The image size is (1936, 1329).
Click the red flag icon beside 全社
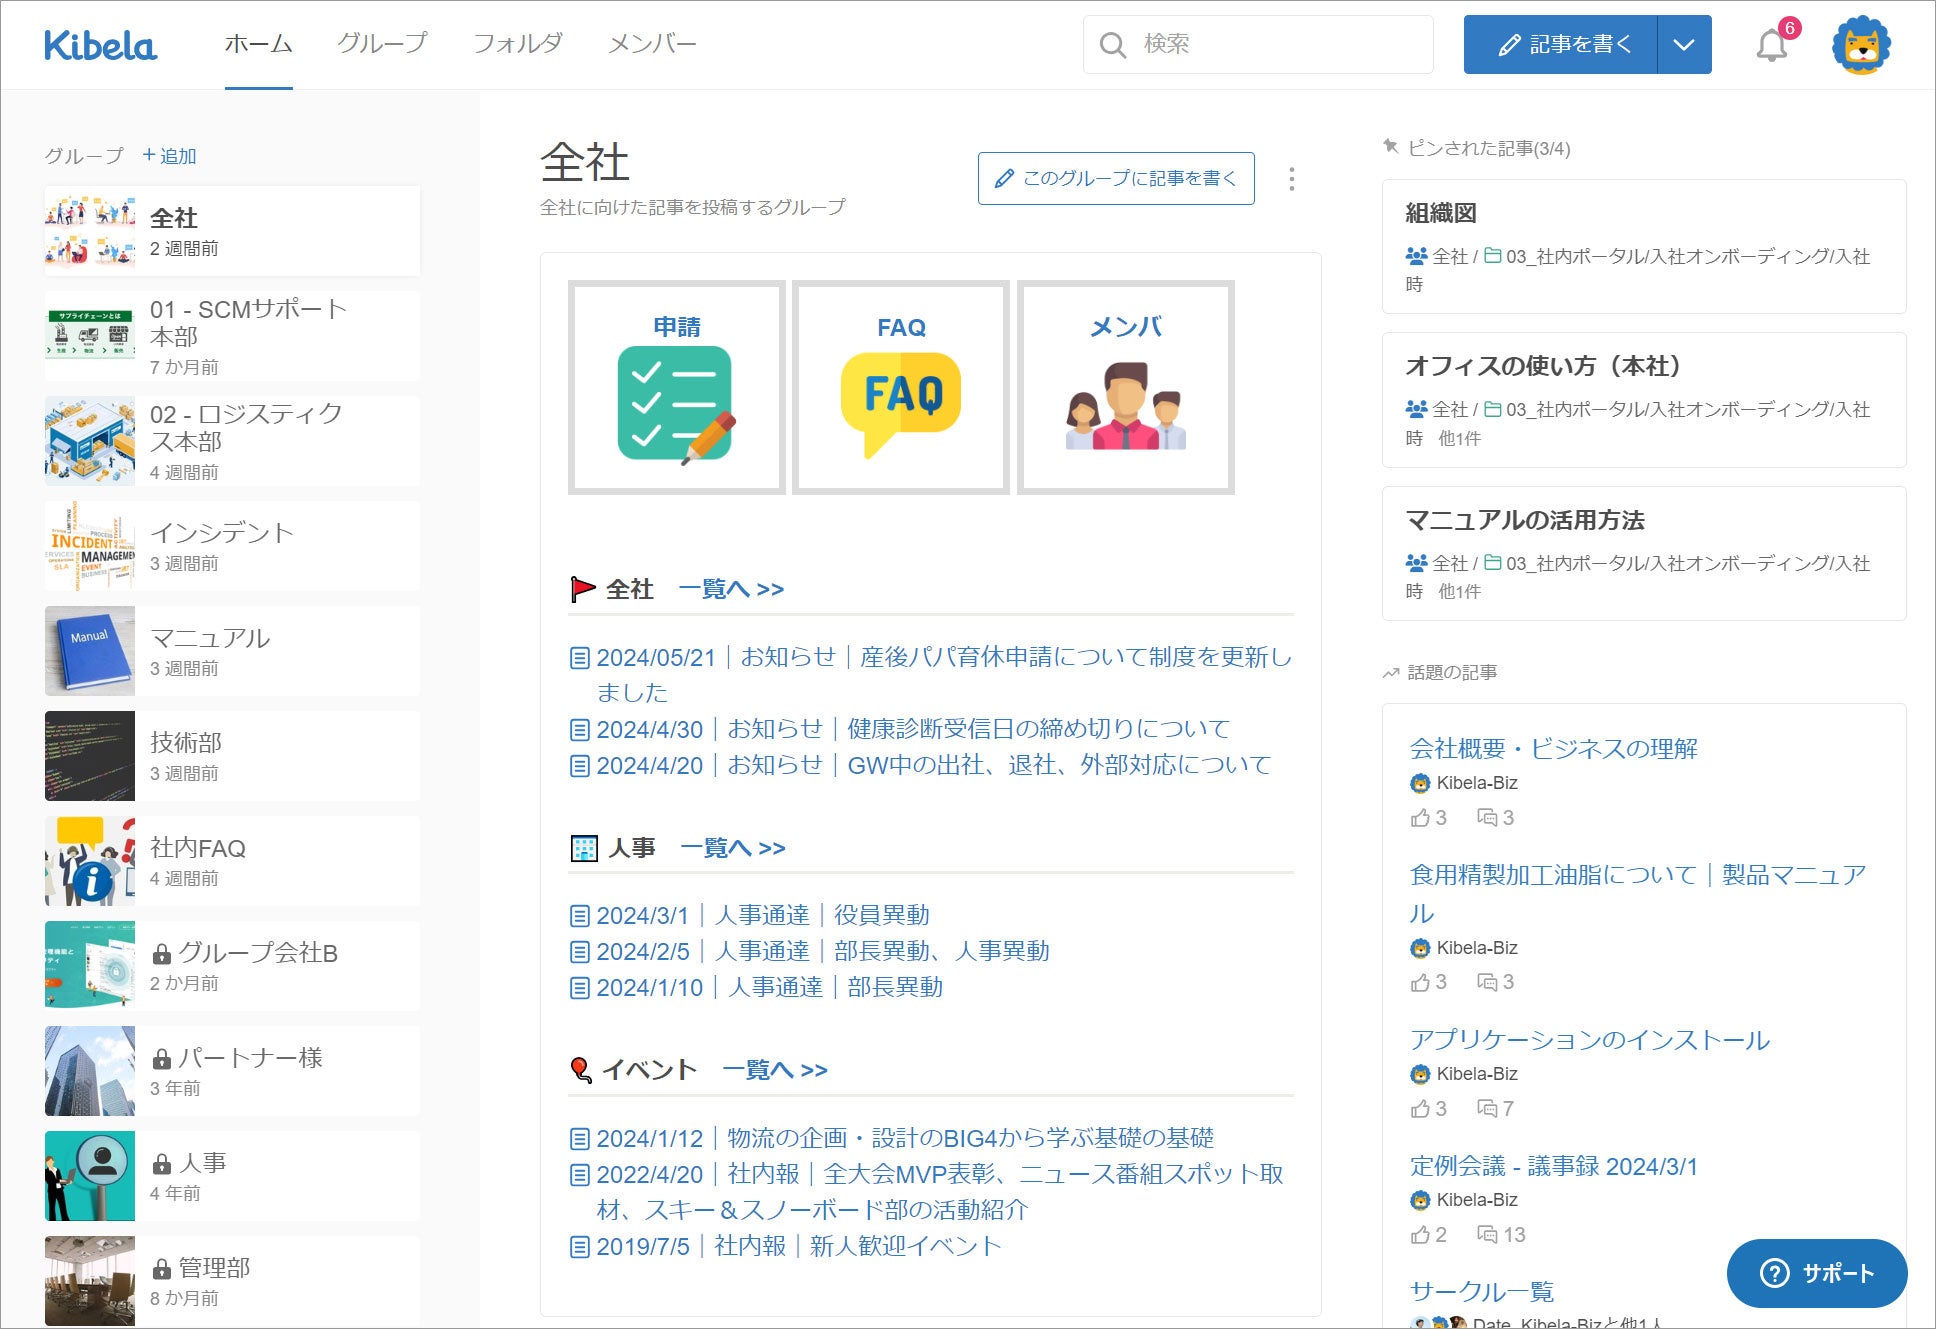(582, 589)
